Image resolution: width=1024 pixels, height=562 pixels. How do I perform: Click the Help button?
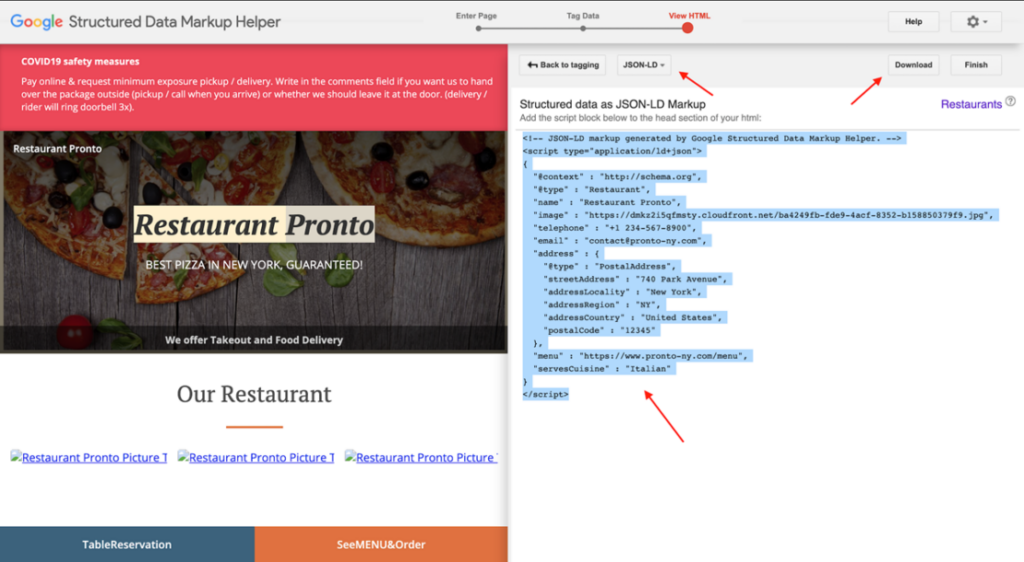tap(913, 22)
